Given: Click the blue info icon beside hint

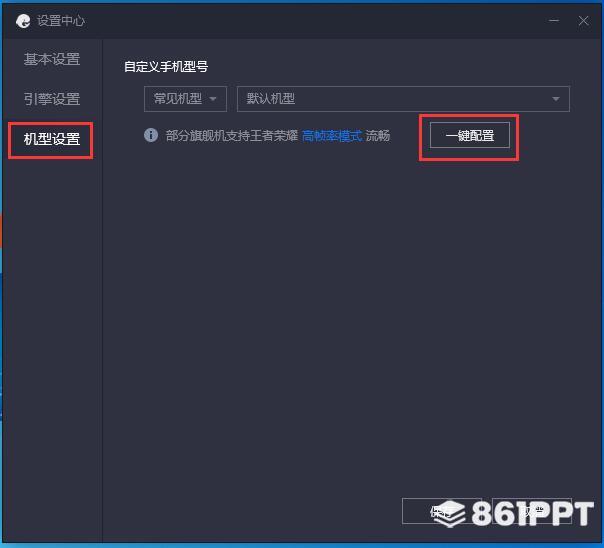Looking at the screenshot, I should pyautogui.click(x=151, y=135).
